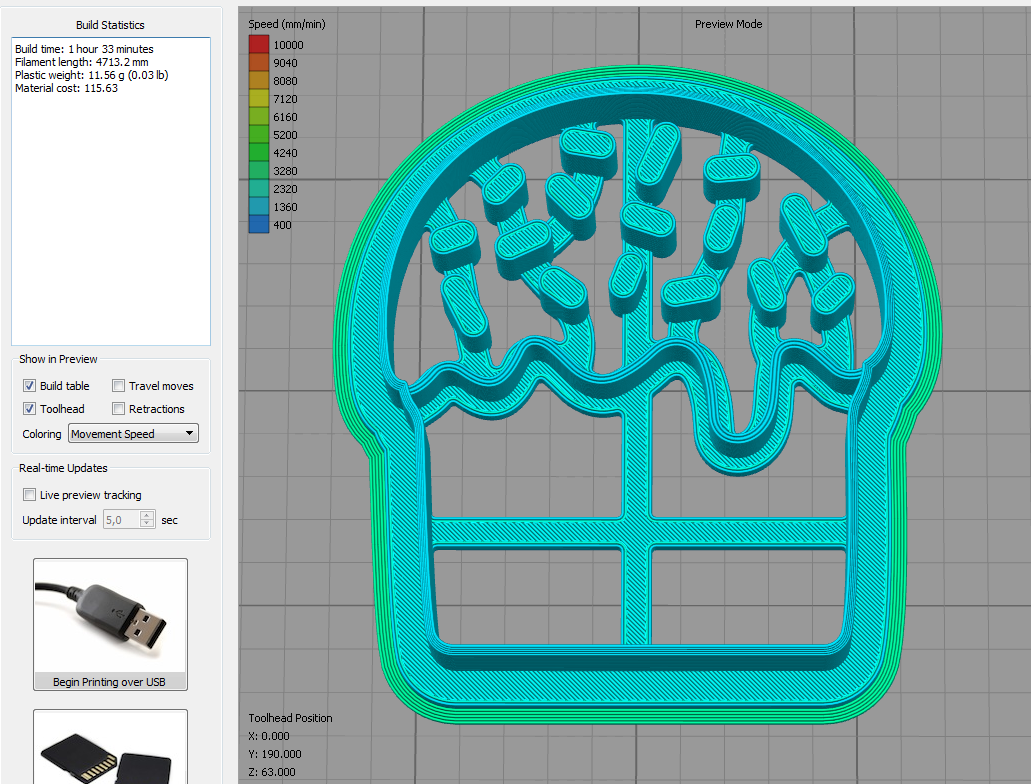Click the USB cable image
This screenshot has width=1031, height=784.
(x=110, y=615)
